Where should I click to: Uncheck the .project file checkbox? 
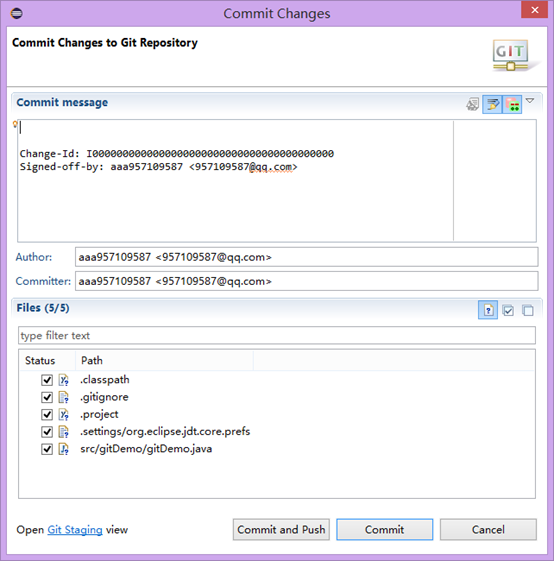[x=47, y=414]
